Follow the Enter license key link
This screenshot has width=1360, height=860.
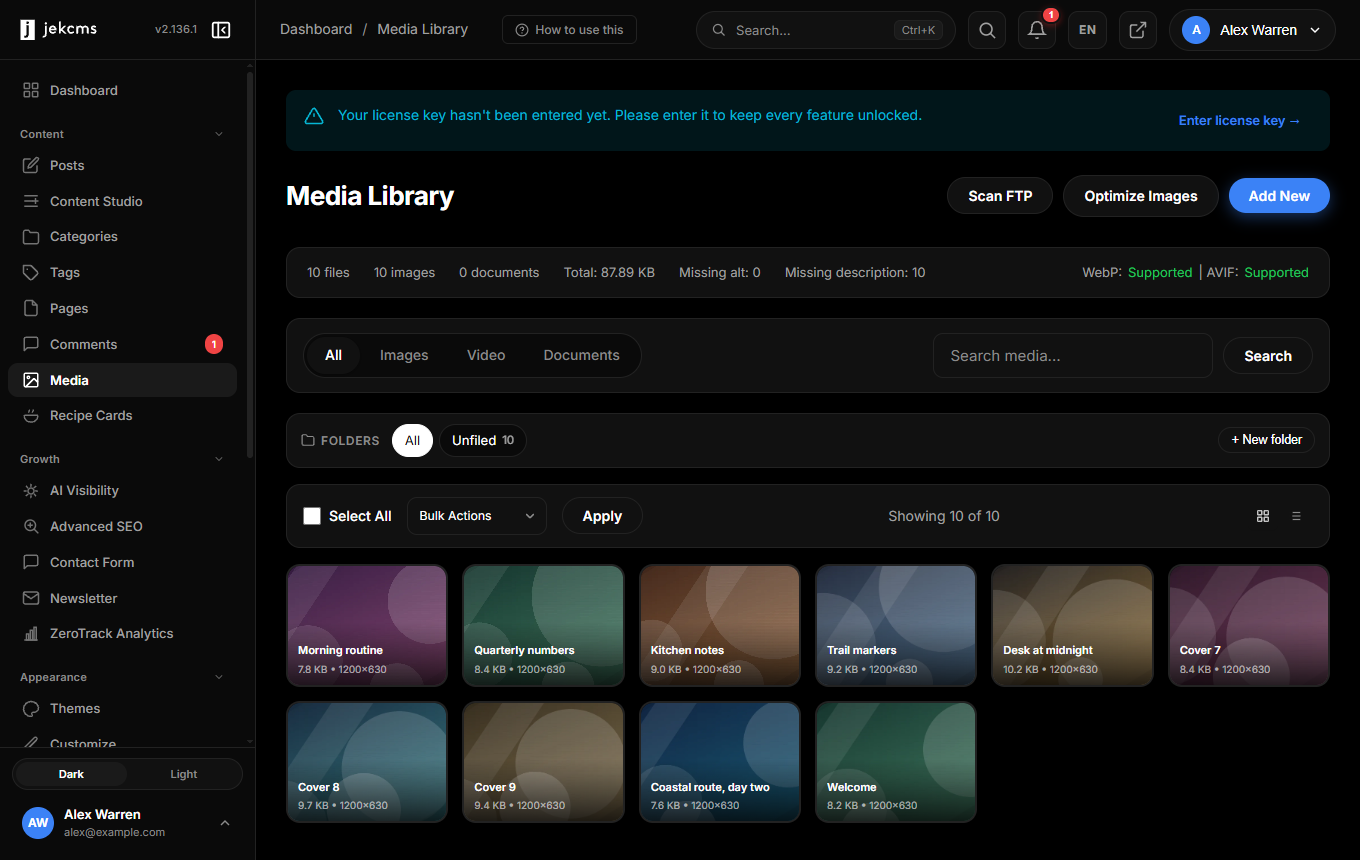point(1240,120)
